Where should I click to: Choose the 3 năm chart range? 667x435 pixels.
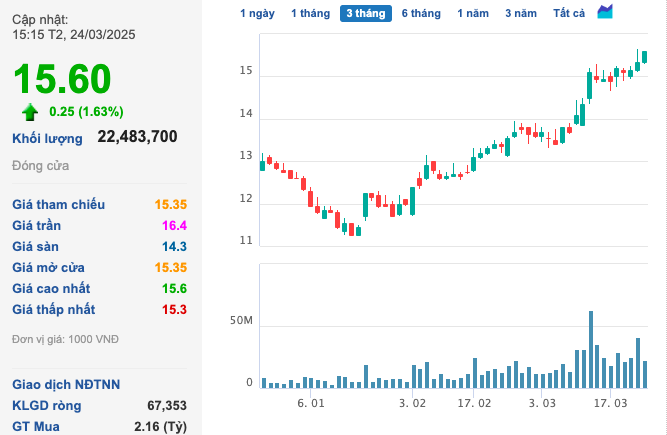(x=521, y=13)
